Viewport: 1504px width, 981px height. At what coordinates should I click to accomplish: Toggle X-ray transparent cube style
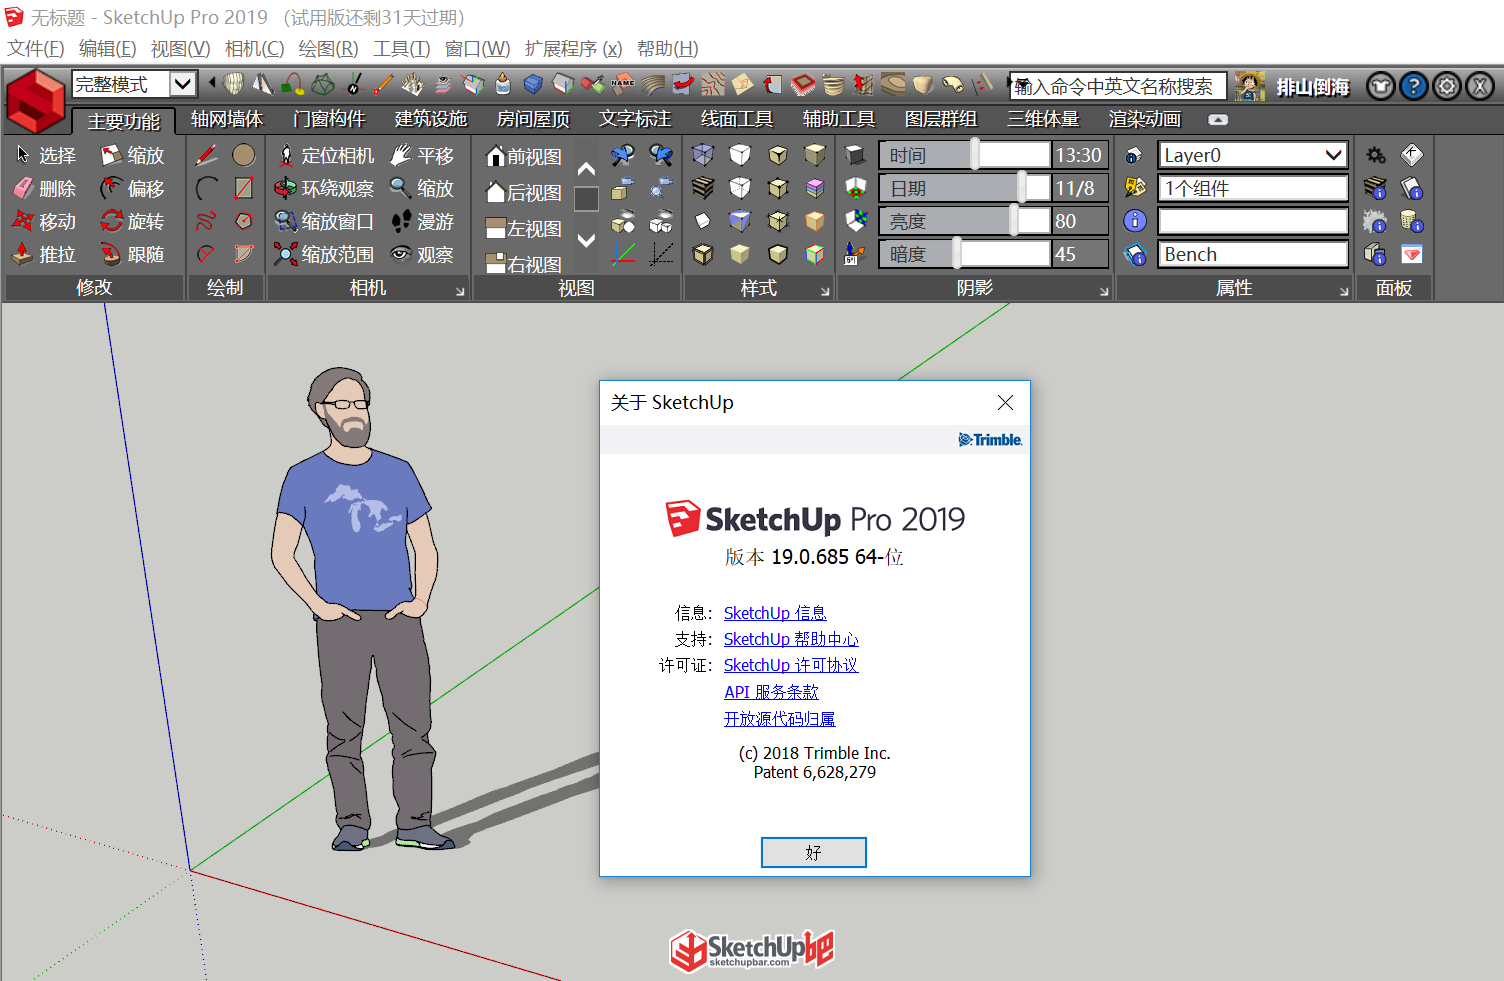click(x=703, y=155)
